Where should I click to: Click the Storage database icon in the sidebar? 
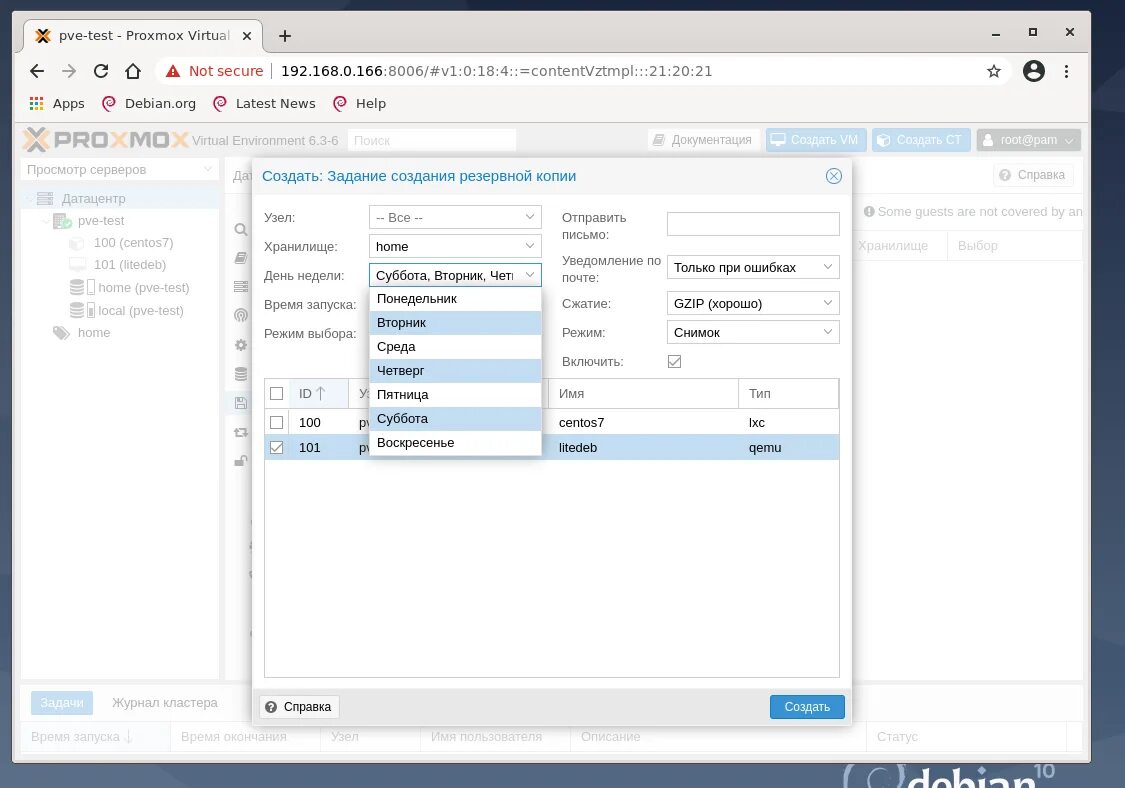pyautogui.click(x=240, y=374)
